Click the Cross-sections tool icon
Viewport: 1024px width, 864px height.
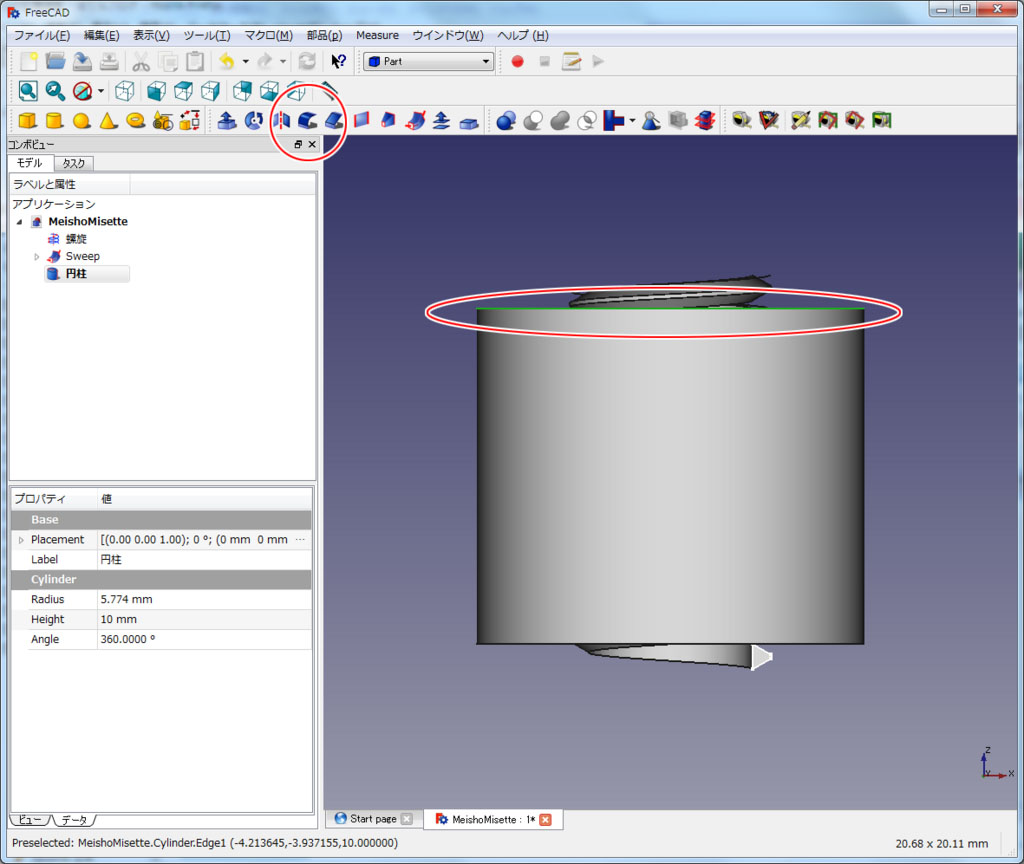click(705, 120)
